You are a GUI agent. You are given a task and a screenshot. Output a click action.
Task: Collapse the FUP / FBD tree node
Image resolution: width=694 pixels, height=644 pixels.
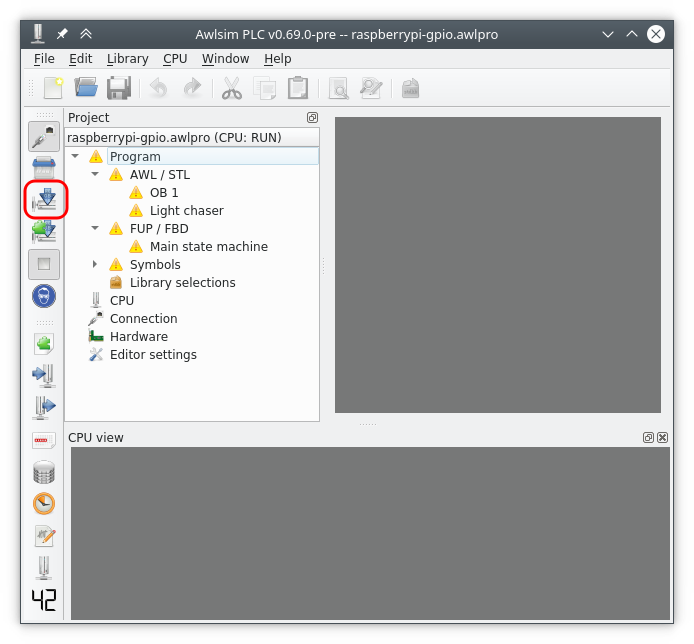(x=95, y=228)
